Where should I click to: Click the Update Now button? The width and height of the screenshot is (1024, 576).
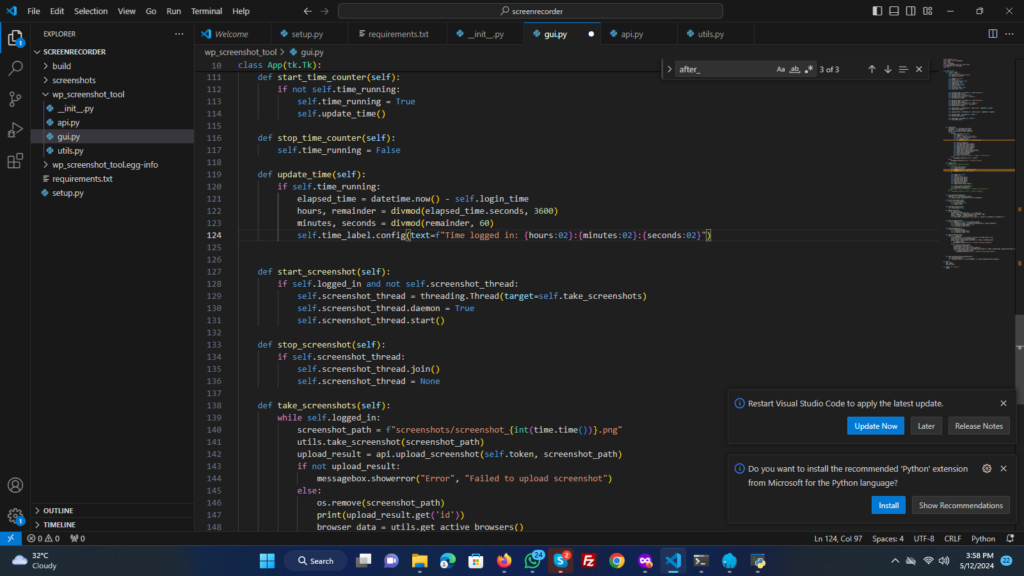(x=876, y=426)
